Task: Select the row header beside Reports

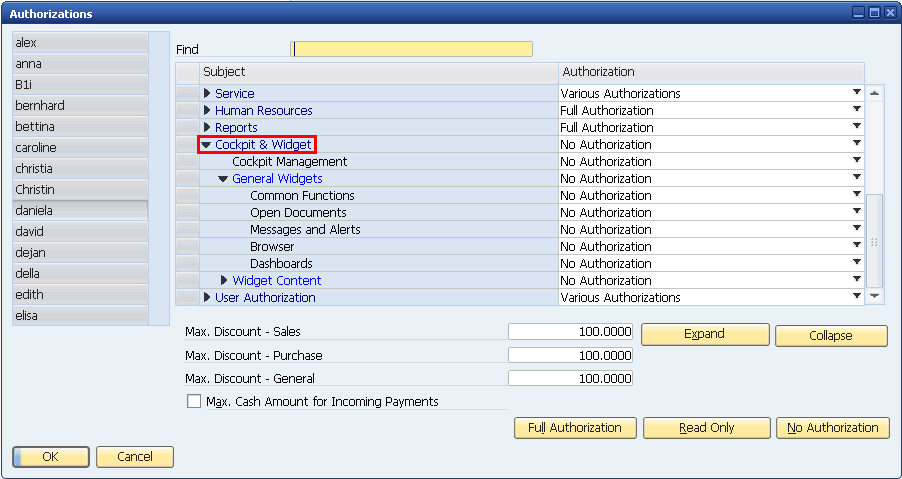Action: (187, 128)
